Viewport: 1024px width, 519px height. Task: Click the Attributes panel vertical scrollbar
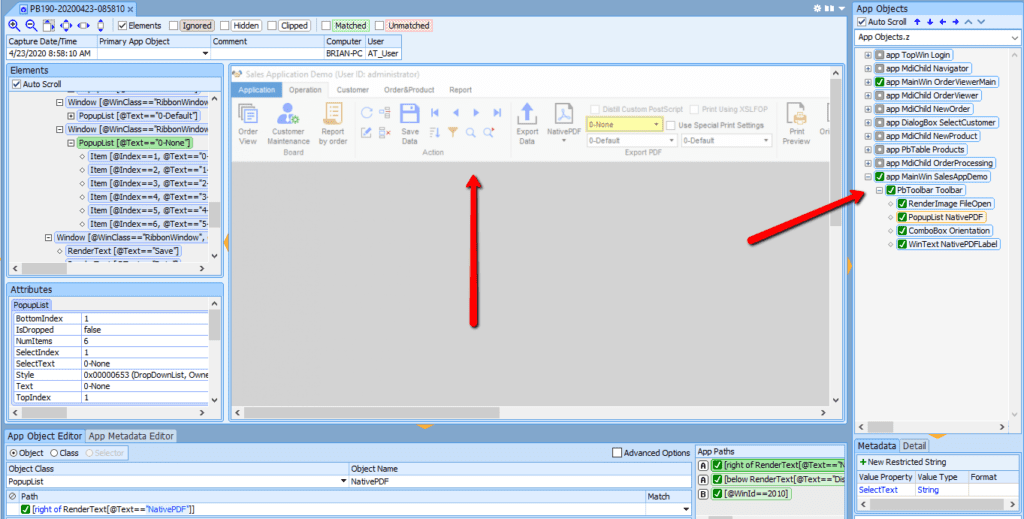point(215,353)
